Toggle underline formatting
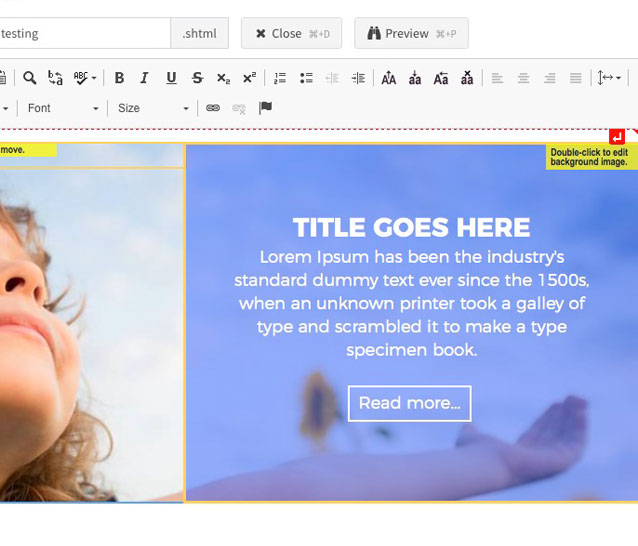Viewport: 638px width, 546px height. coord(171,78)
